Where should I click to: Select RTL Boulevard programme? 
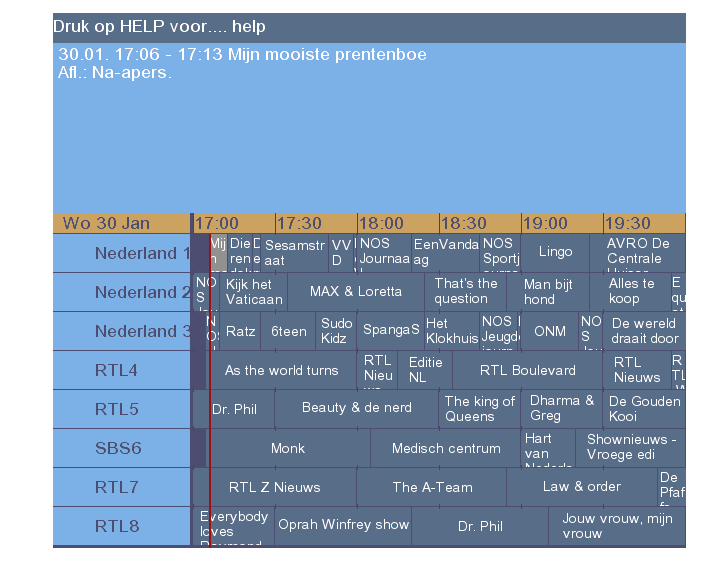point(528,370)
